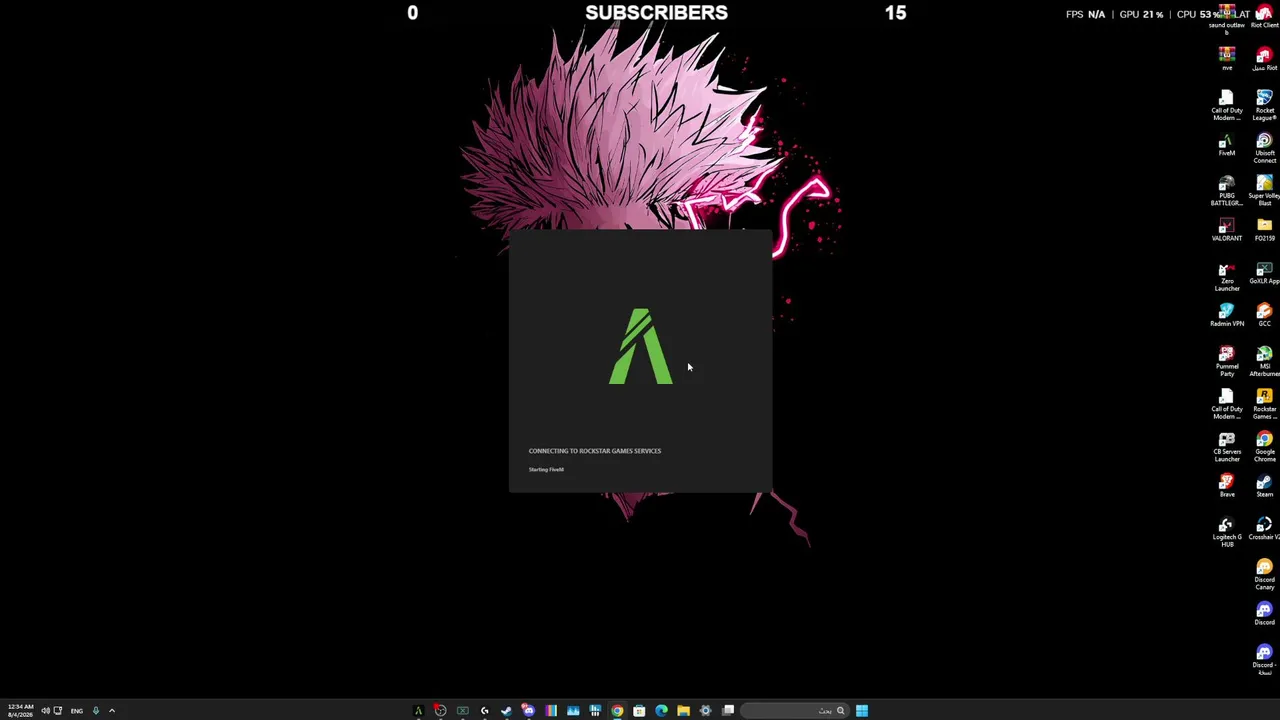1280x720 pixels.
Task: Click the "SUBSCRIBERS" overlay label
Action: pyautogui.click(x=656, y=13)
